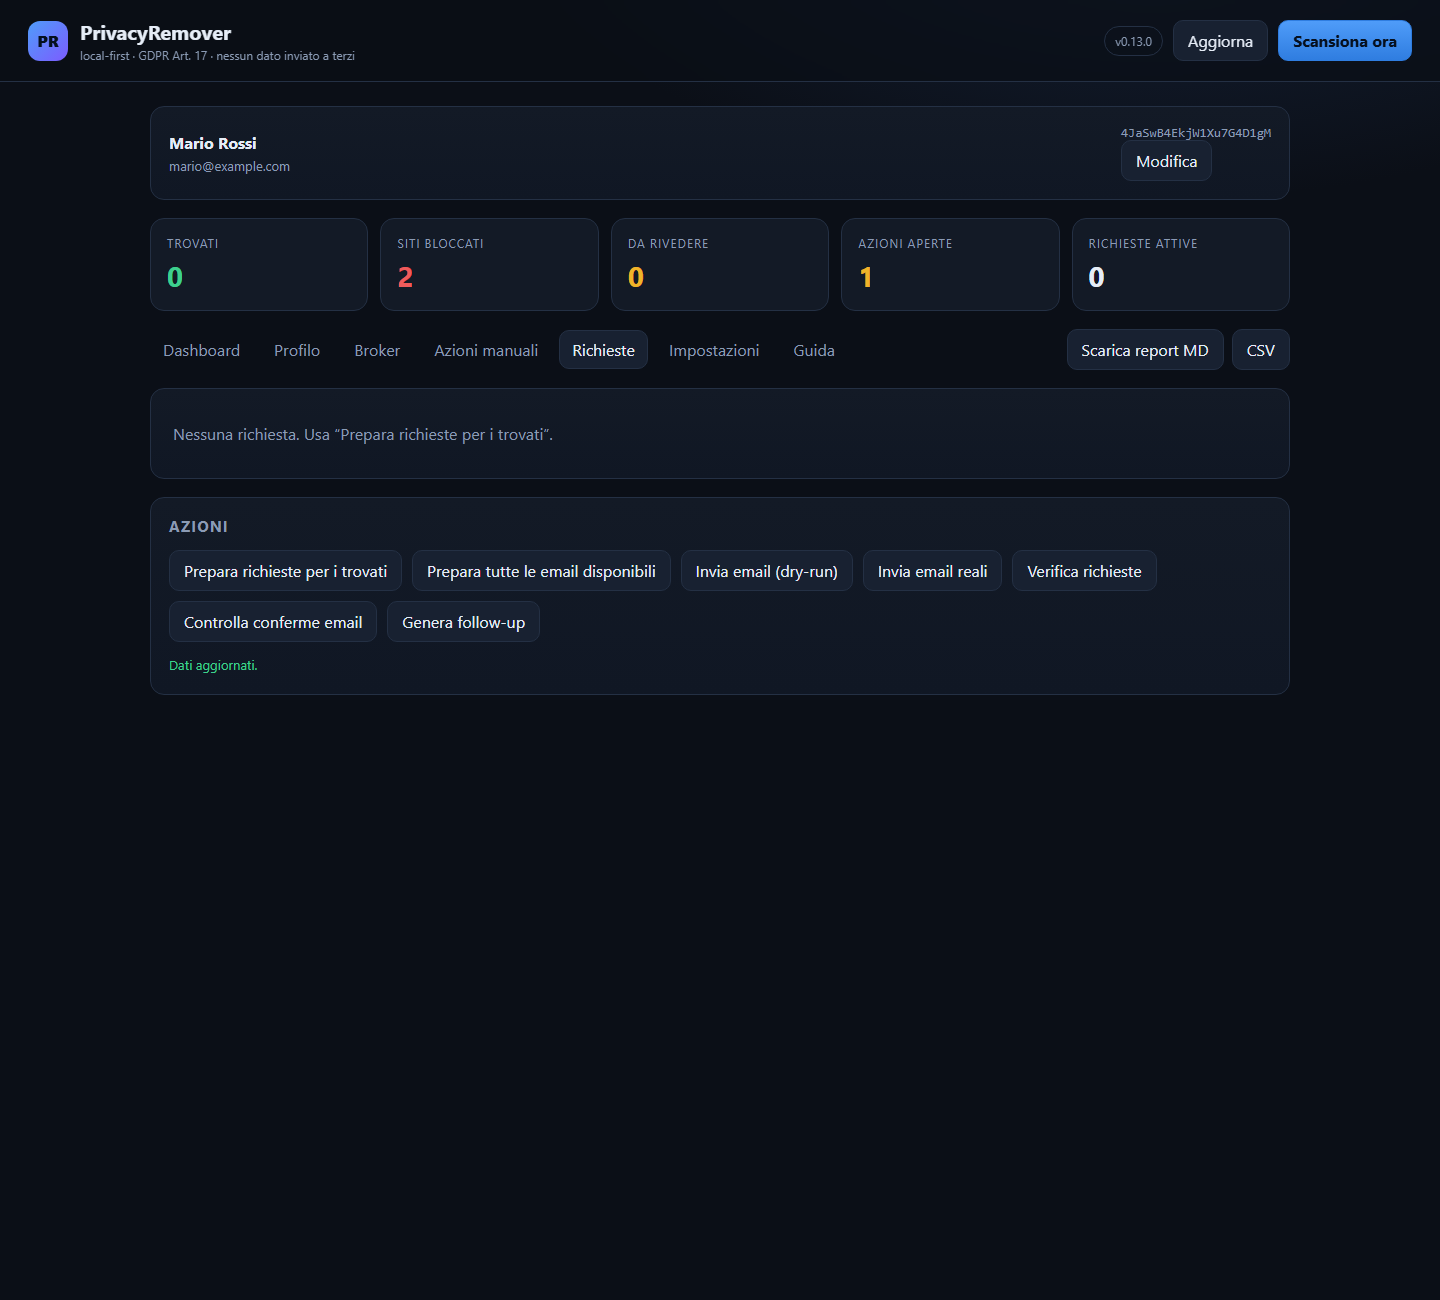Run Invia email (dry-run)
The image size is (1440, 1300).
(767, 571)
